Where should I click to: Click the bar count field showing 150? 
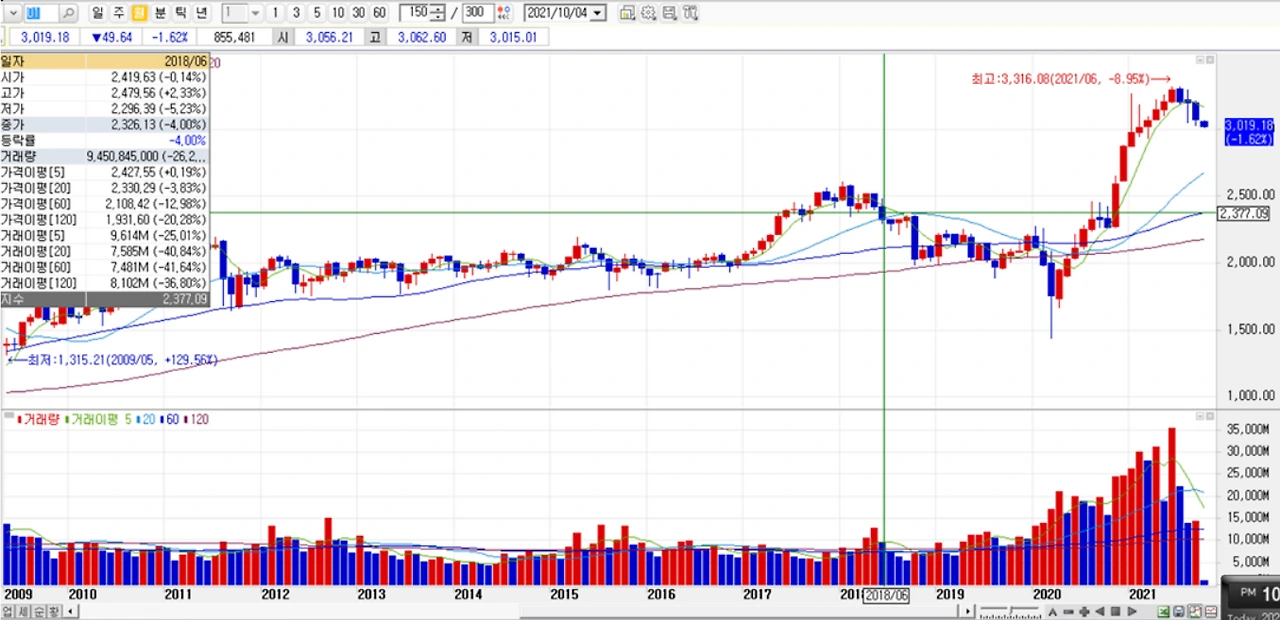pyautogui.click(x=414, y=12)
